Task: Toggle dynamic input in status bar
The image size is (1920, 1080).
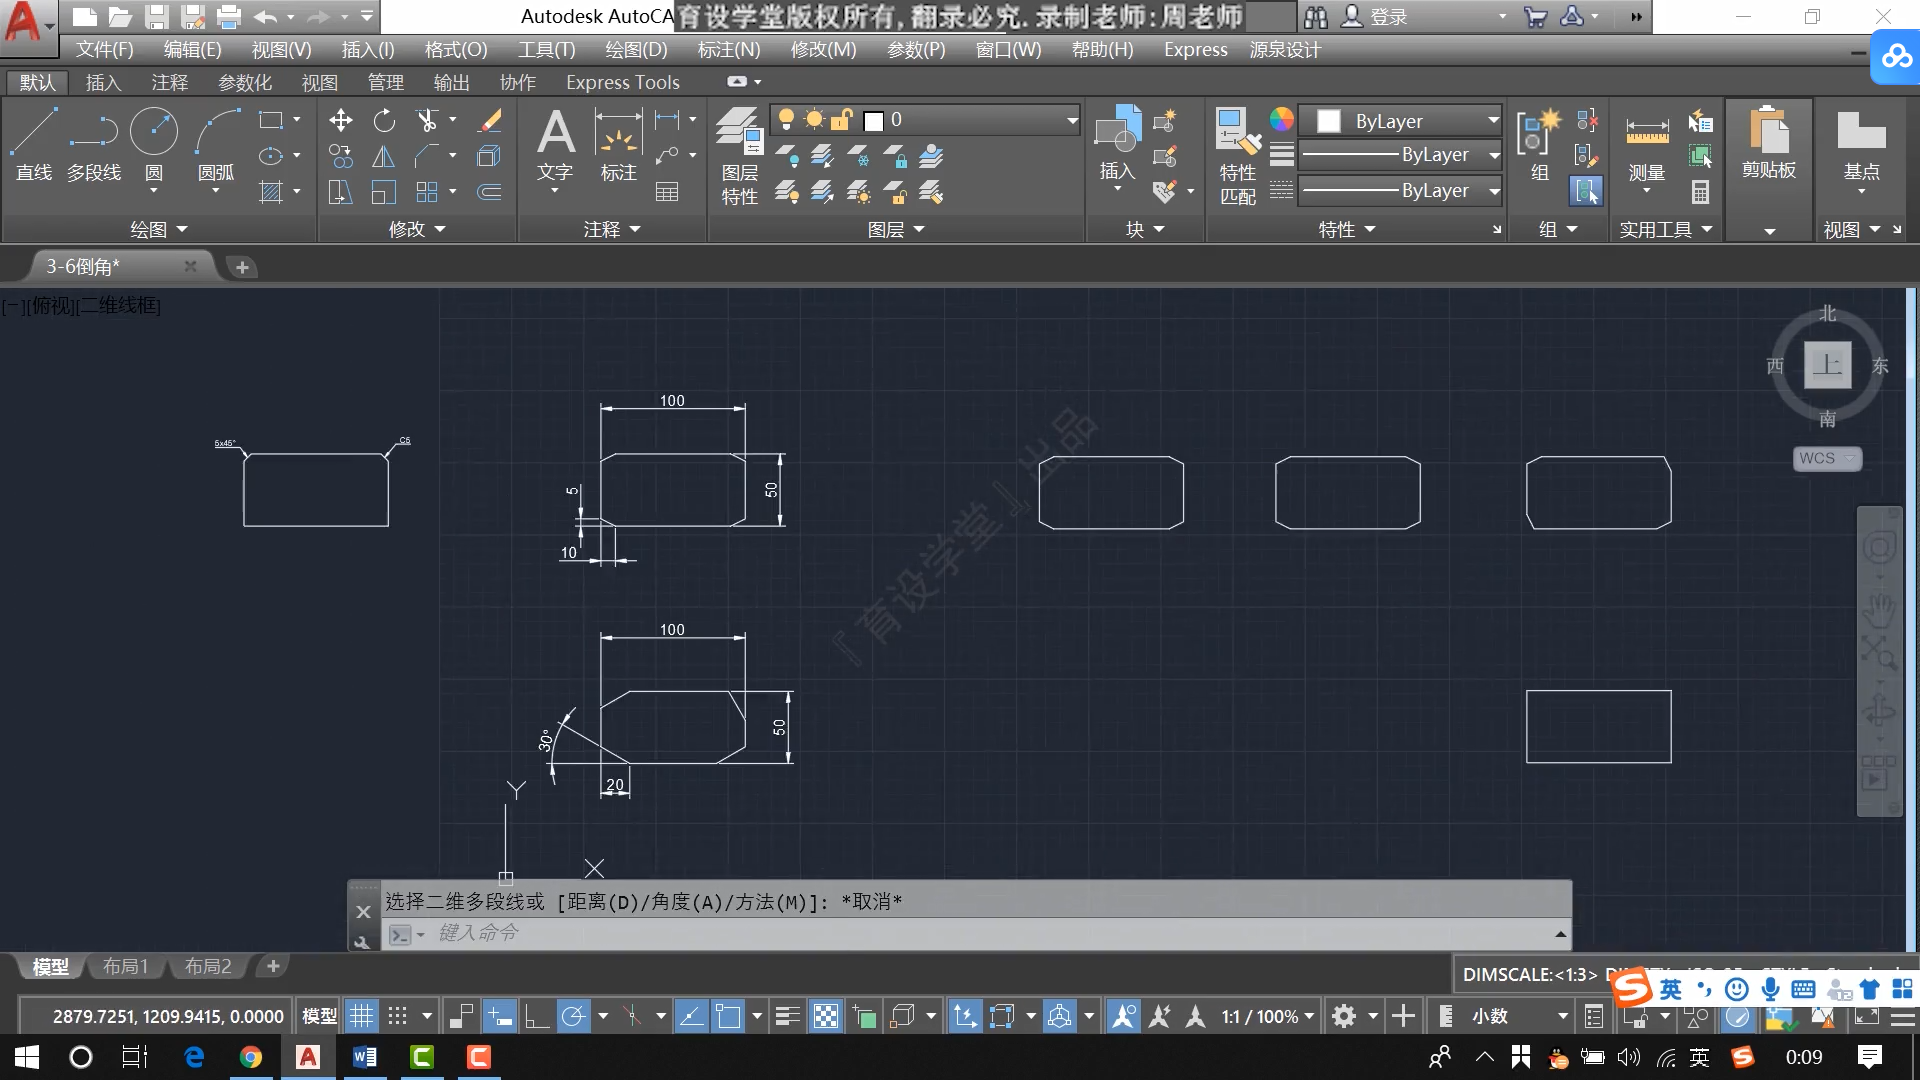Action: coord(499,1017)
